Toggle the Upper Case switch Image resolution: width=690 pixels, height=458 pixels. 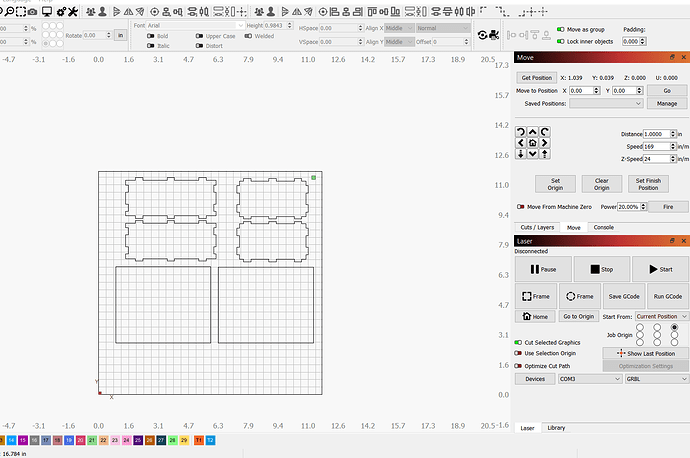tap(199, 36)
